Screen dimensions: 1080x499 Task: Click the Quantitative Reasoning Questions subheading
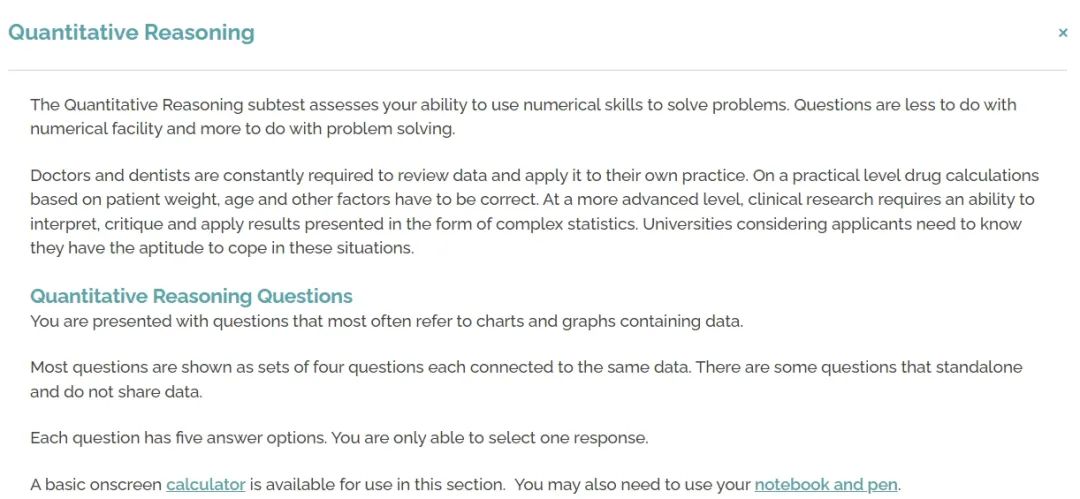[191, 296]
